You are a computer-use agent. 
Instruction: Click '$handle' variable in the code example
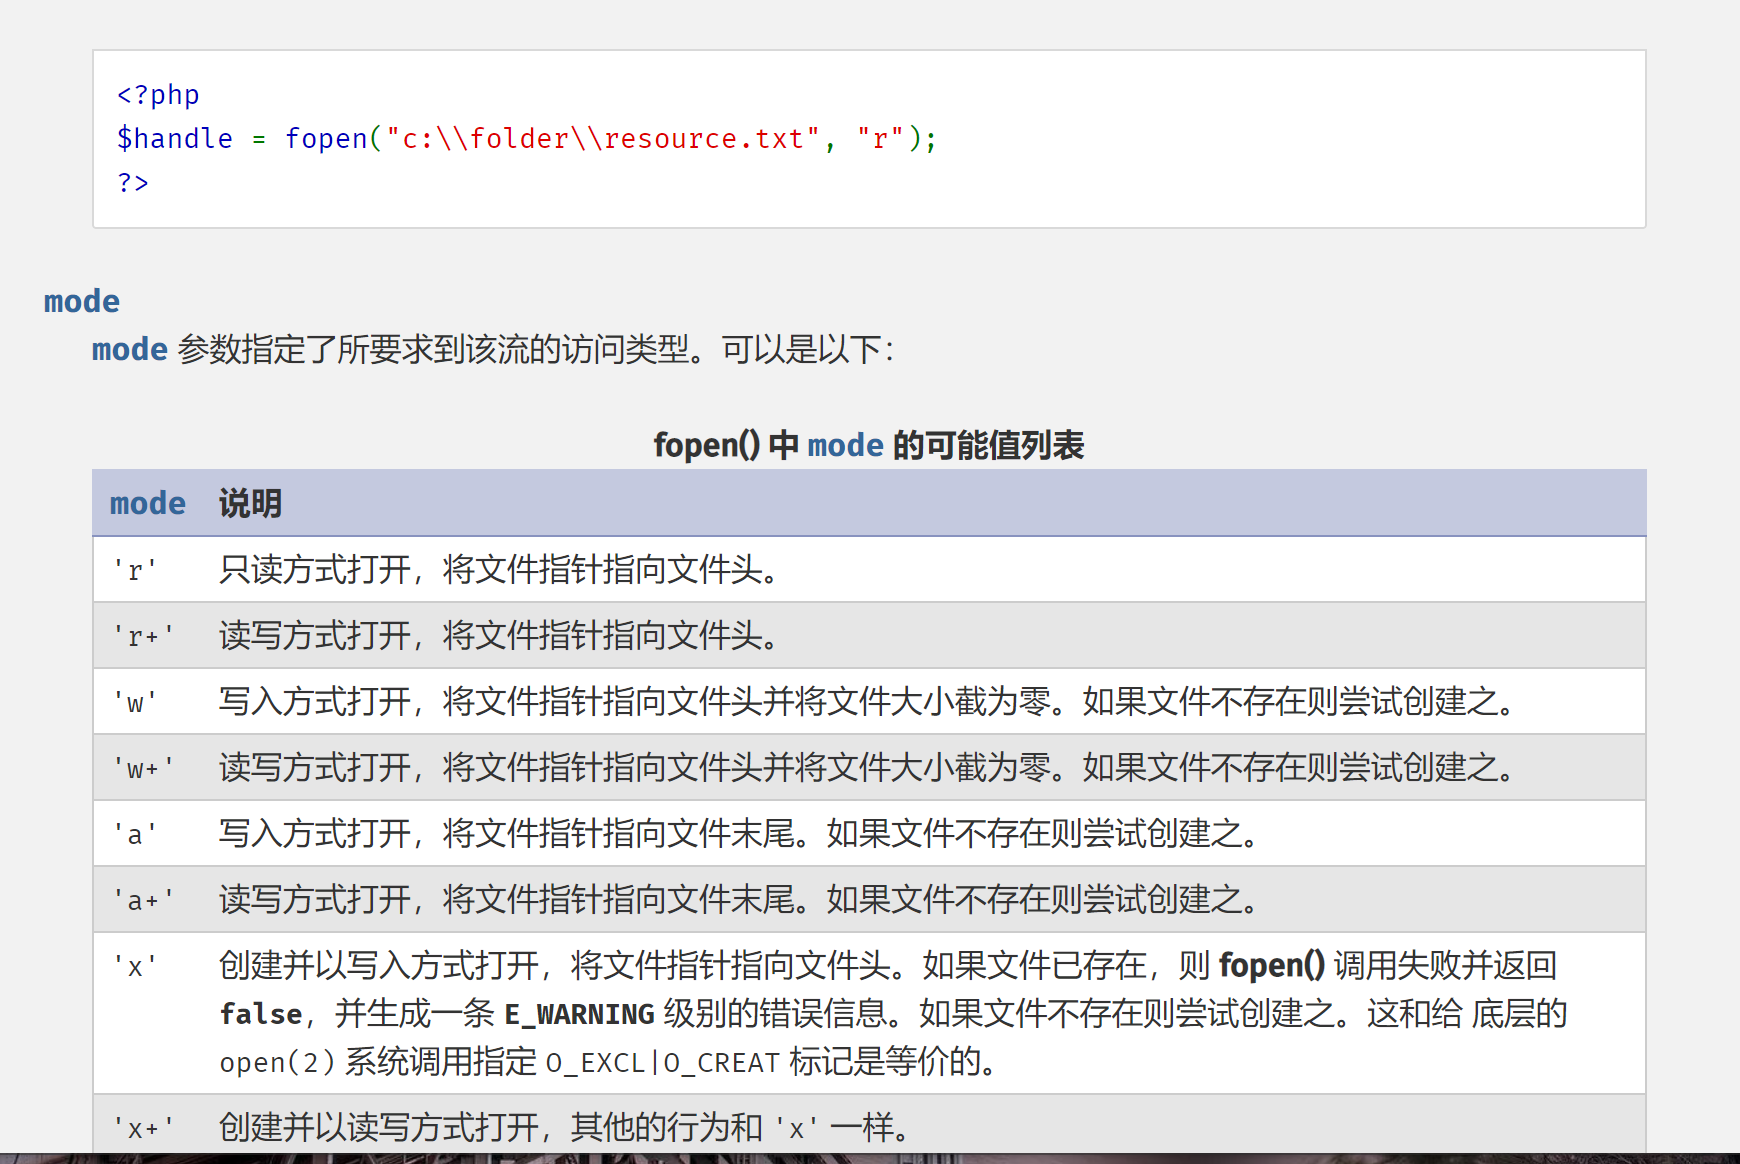coord(175,139)
